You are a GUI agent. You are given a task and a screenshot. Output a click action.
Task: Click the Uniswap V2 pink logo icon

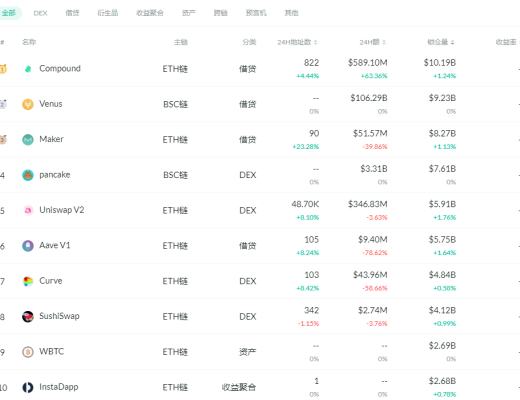[x=28, y=210]
